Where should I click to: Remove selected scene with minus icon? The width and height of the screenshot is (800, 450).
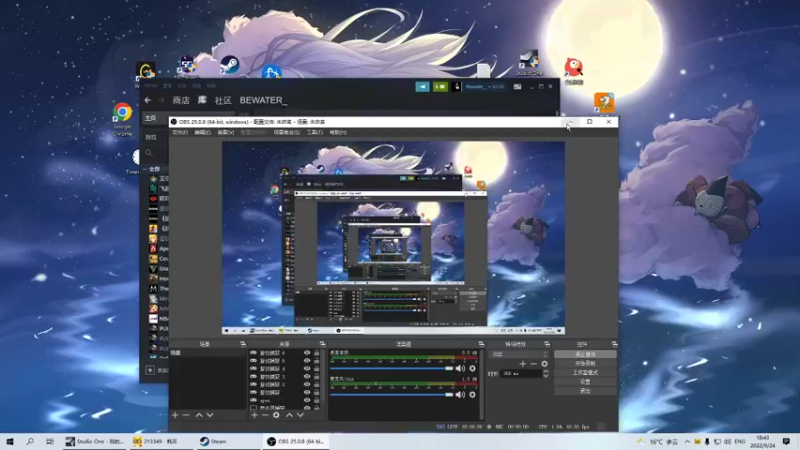(x=186, y=415)
